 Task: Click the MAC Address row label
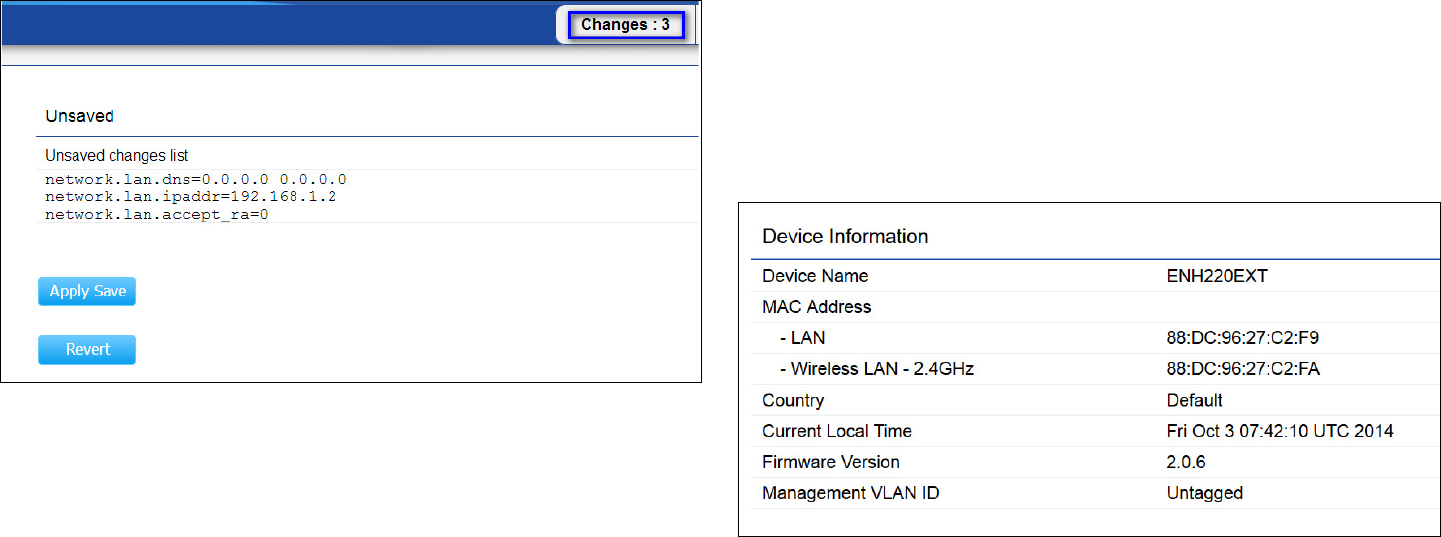pyautogui.click(x=817, y=307)
